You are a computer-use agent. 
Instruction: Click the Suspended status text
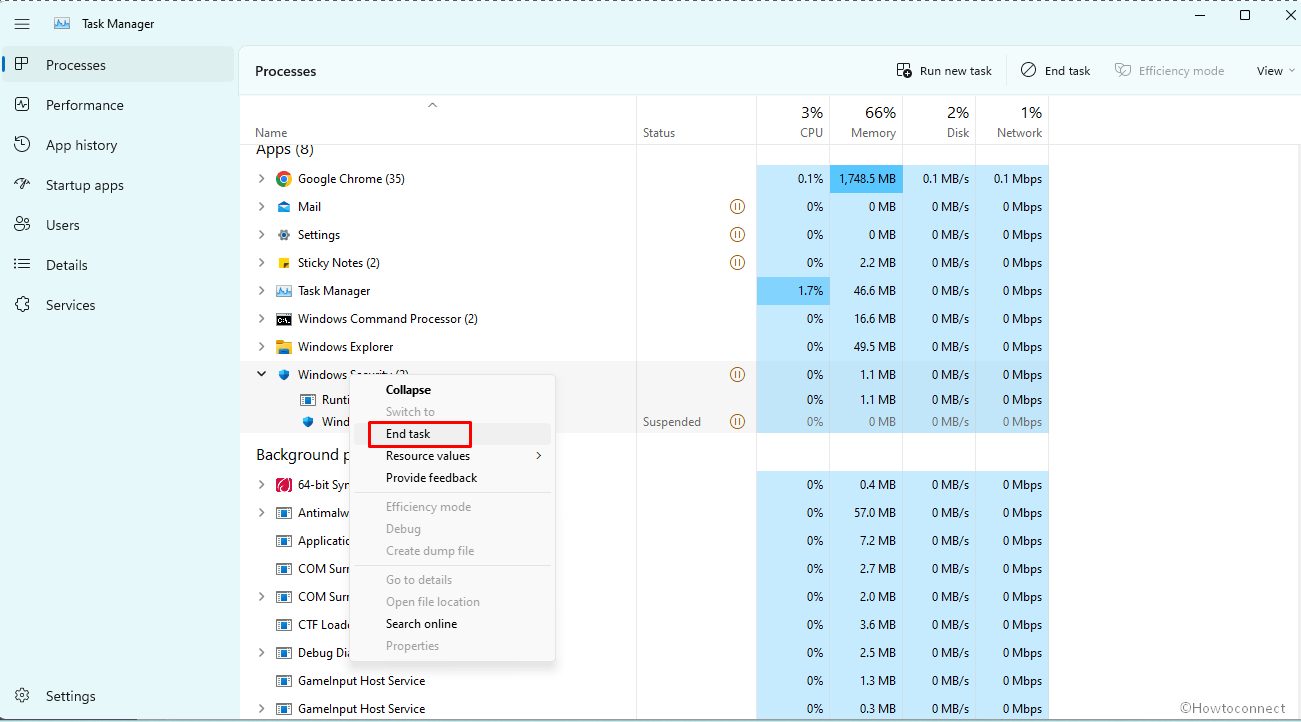click(672, 422)
